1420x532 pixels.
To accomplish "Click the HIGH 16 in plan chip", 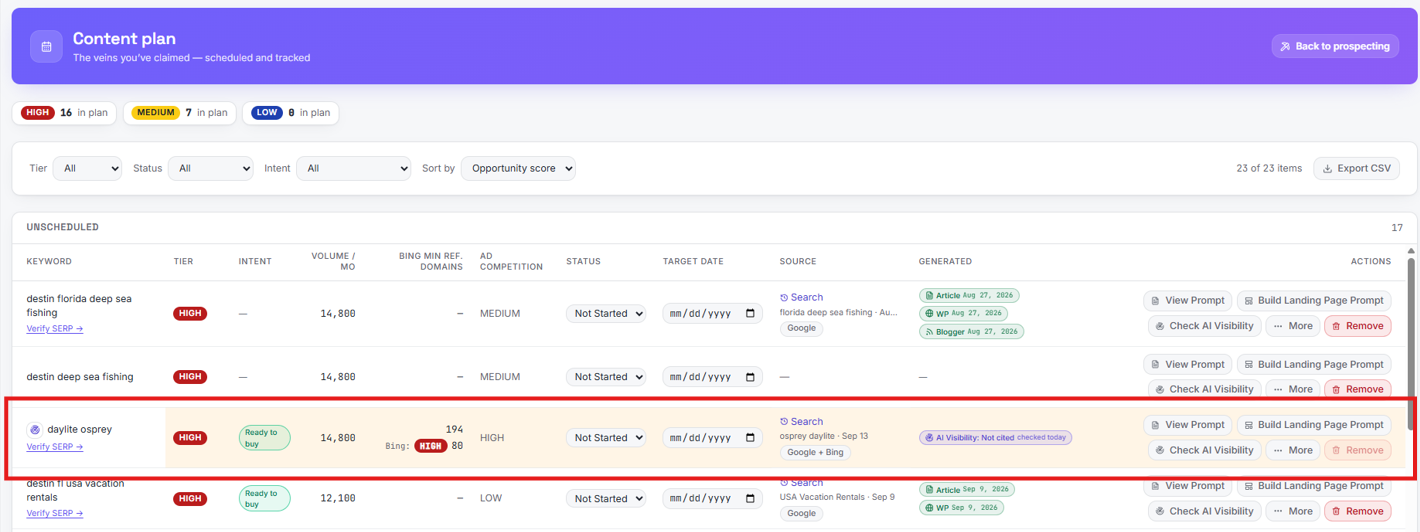I will pos(64,113).
